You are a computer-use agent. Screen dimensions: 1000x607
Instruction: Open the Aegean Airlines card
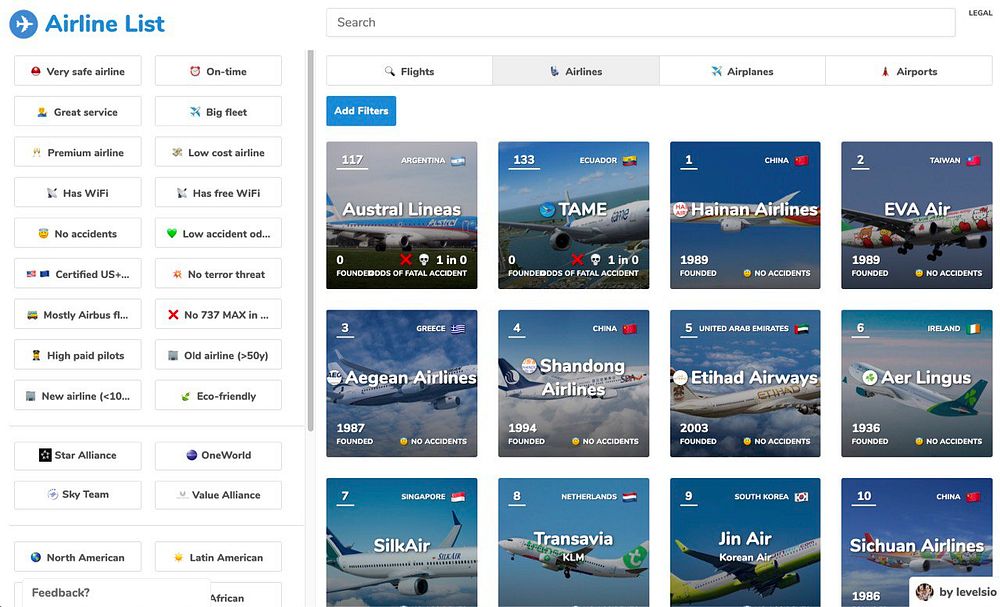pyautogui.click(x=402, y=383)
